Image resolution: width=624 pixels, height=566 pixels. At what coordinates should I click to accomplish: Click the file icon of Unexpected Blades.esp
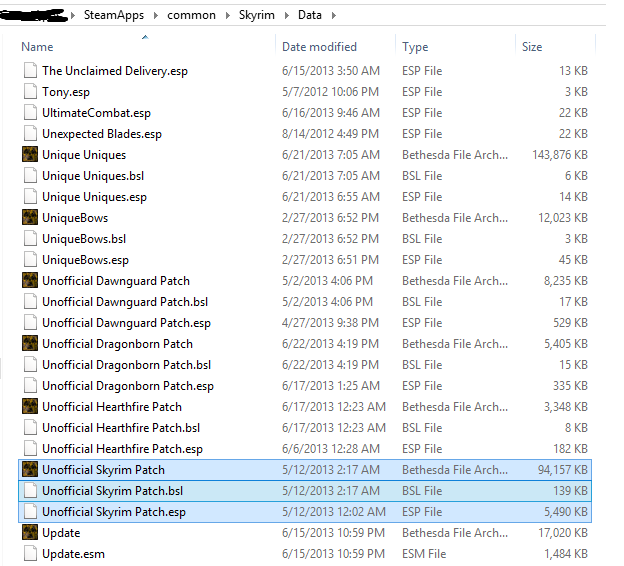pos(30,134)
